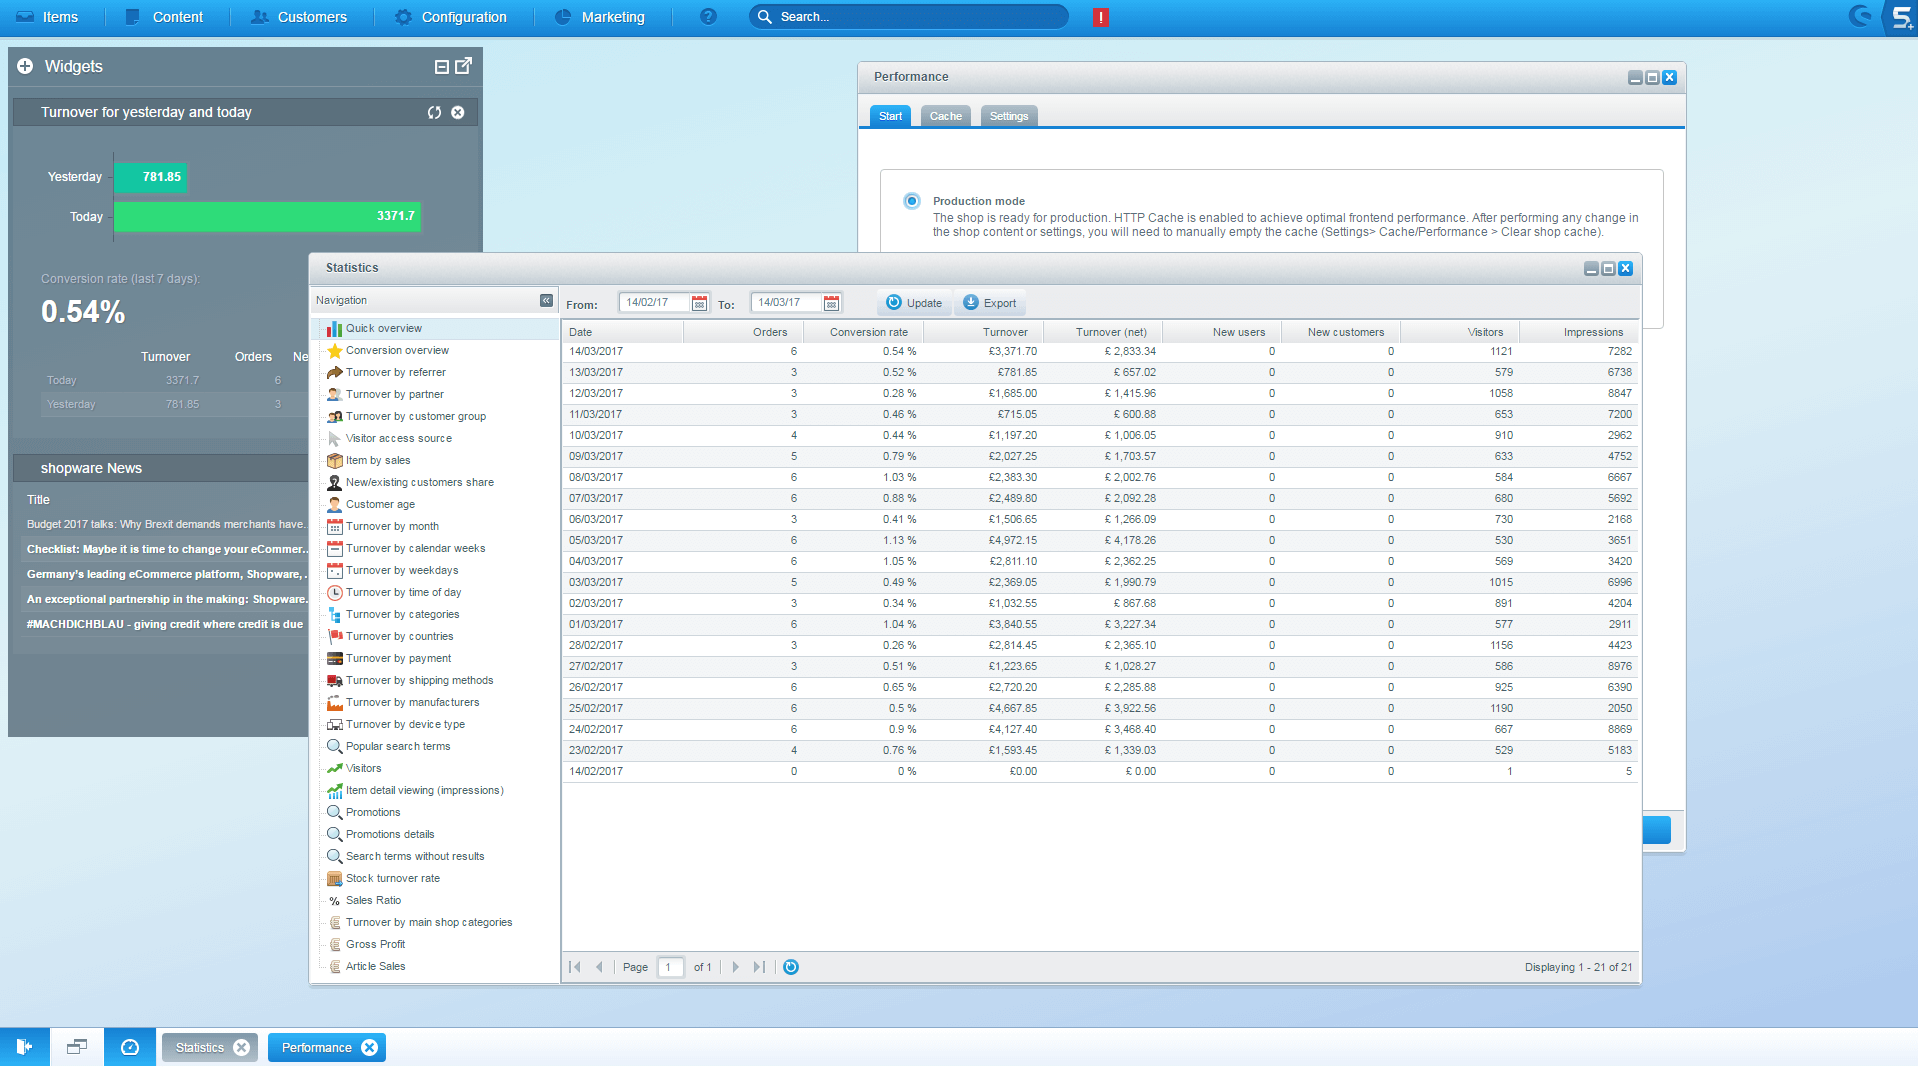Go to last page in Statistics pager
This screenshot has width=1918, height=1067.
click(759, 967)
